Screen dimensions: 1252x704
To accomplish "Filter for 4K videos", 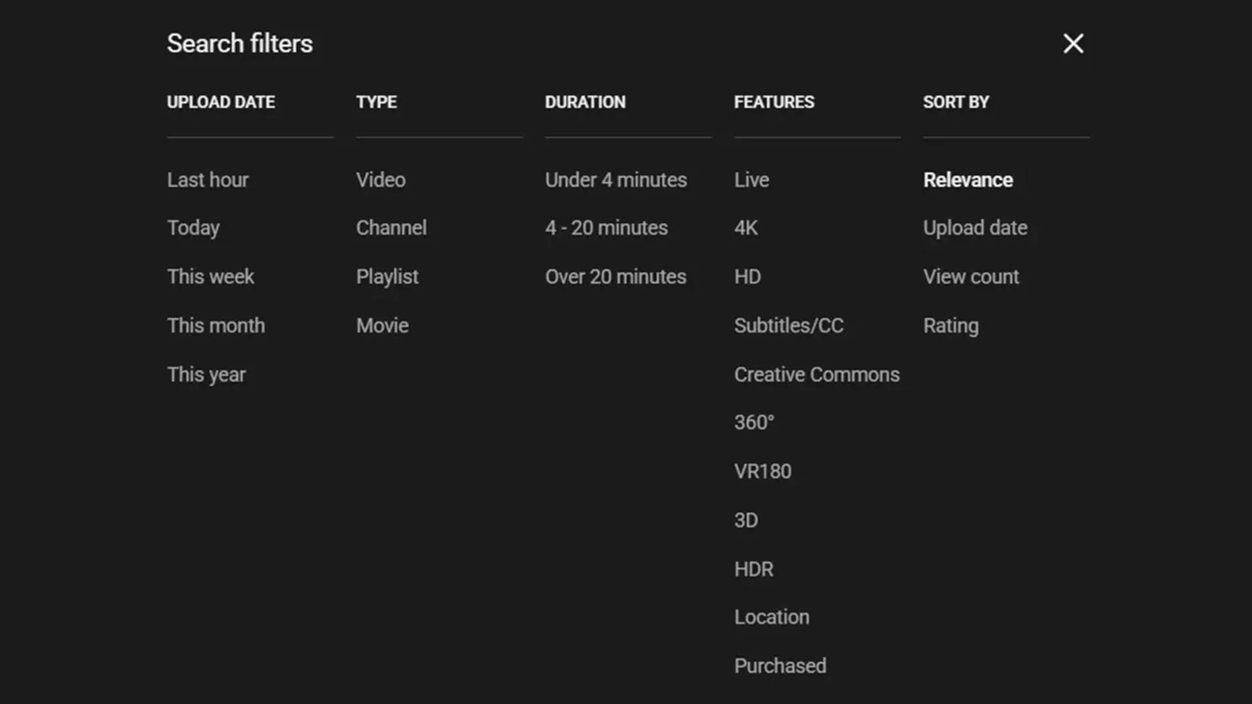I will pos(746,228).
